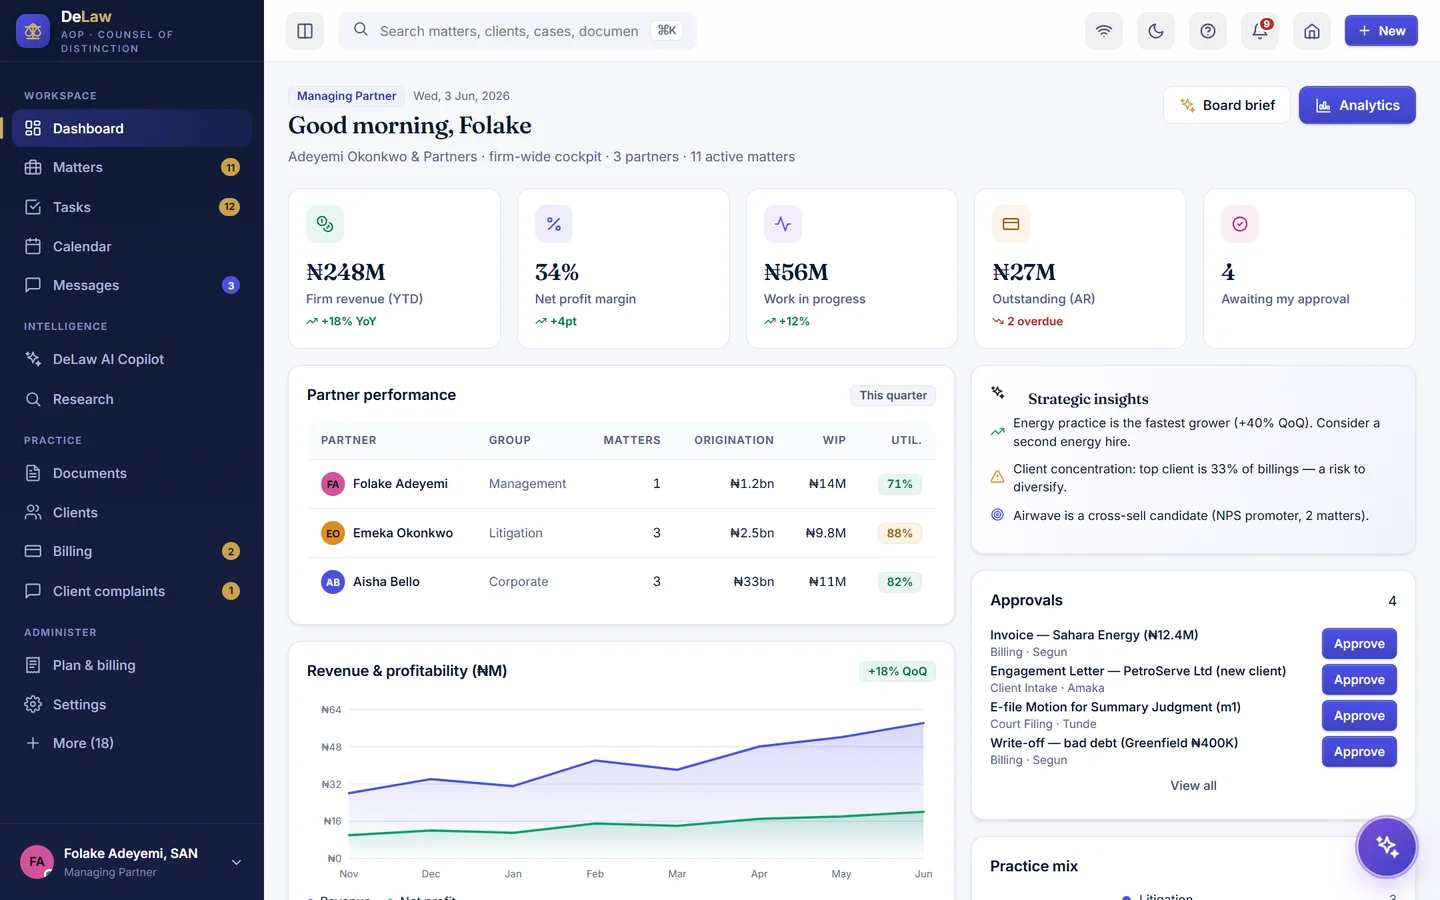Open notifications bell icon

[x=1260, y=31]
